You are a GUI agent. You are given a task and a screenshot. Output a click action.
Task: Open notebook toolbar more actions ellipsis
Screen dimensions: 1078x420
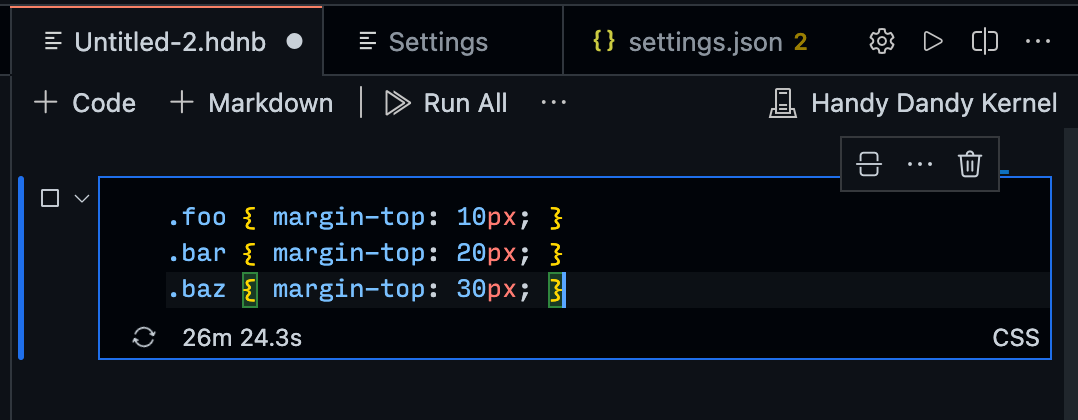tap(553, 103)
